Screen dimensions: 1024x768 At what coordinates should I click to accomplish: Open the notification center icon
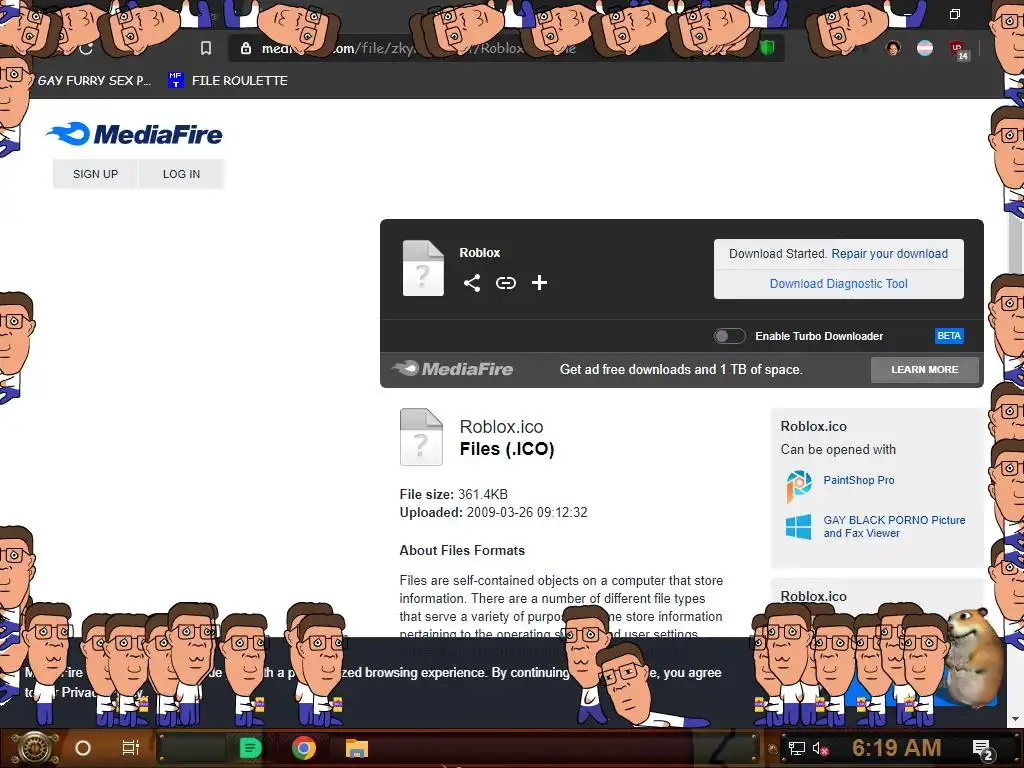coord(984,750)
